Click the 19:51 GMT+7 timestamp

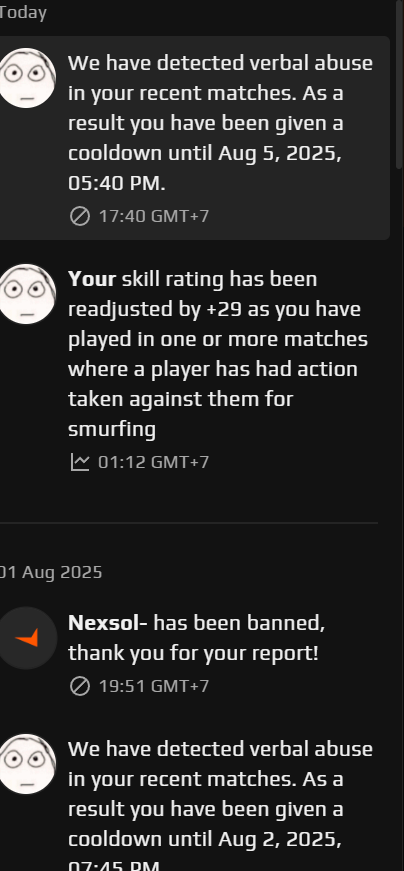click(x=154, y=686)
